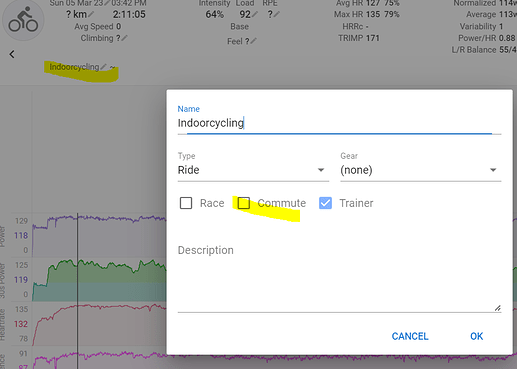517x369 pixels.
Task: Click the CANCEL button
Action: coord(410,336)
